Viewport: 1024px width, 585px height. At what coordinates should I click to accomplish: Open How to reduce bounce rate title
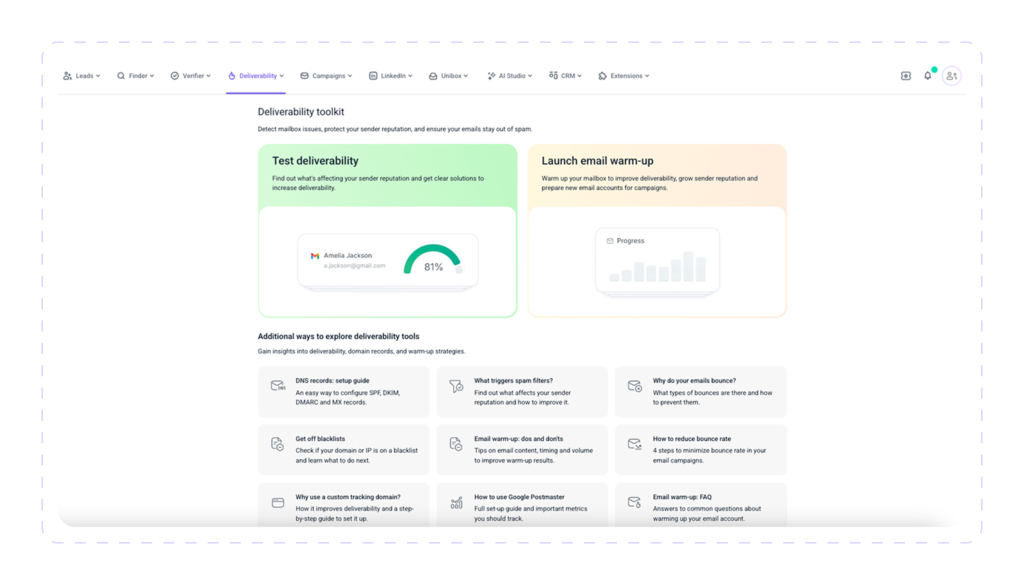(692, 439)
